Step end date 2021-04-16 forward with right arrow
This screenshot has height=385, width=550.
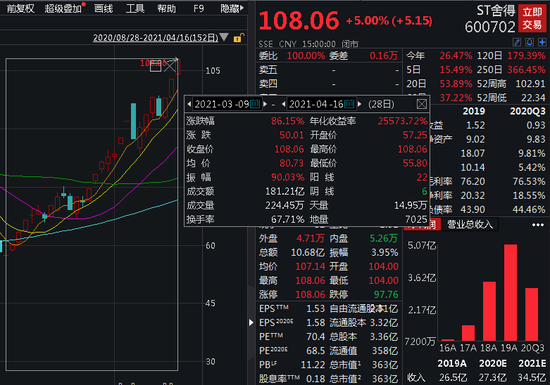pos(359,104)
